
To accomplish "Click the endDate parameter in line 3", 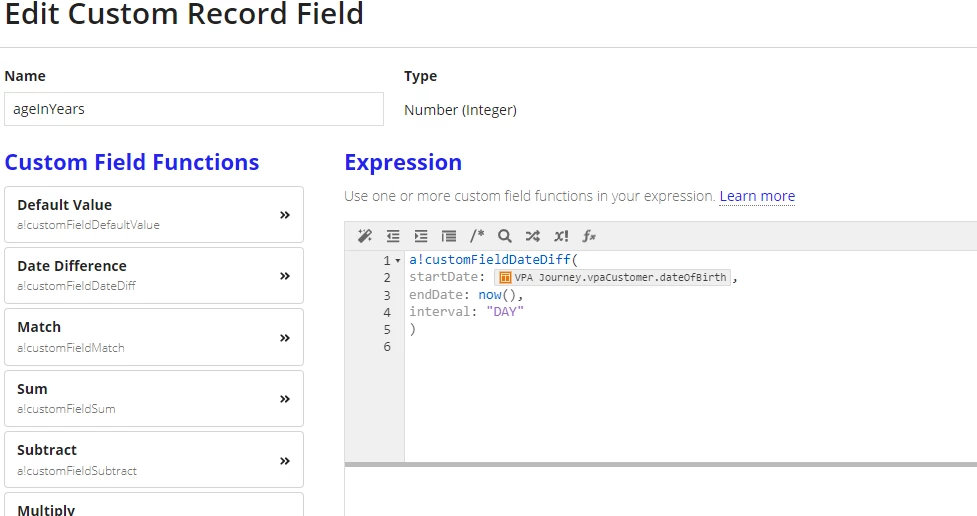I will click(436, 295).
